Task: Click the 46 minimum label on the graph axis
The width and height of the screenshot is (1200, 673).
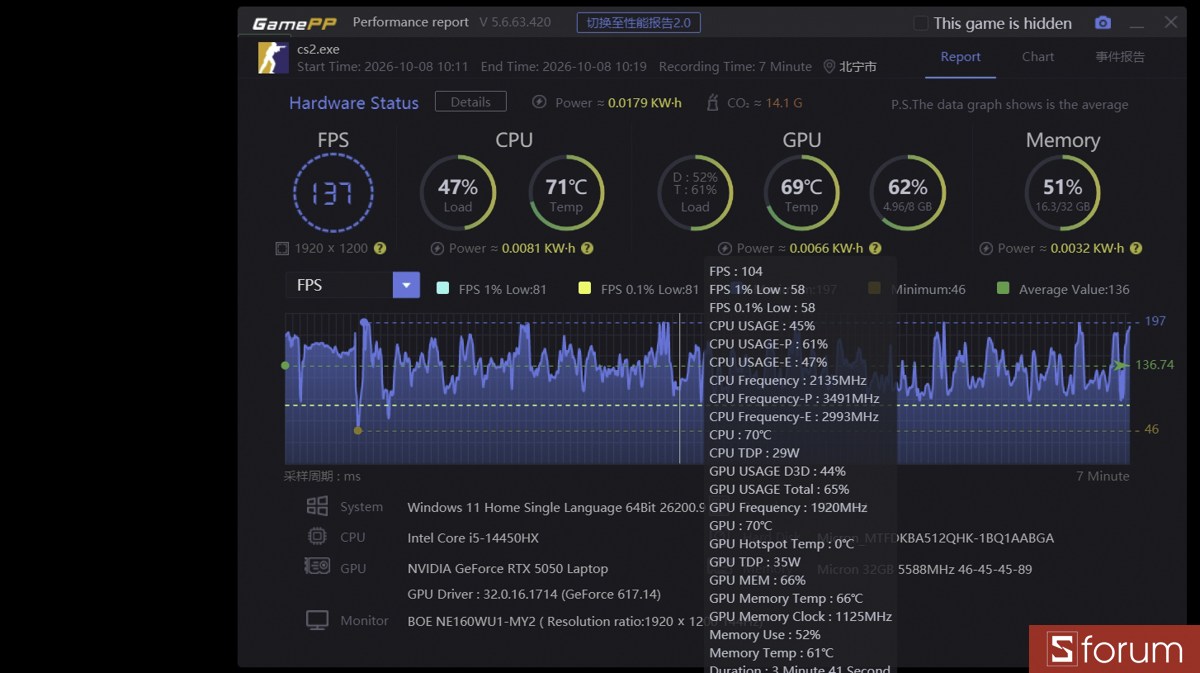Action: [1151, 429]
